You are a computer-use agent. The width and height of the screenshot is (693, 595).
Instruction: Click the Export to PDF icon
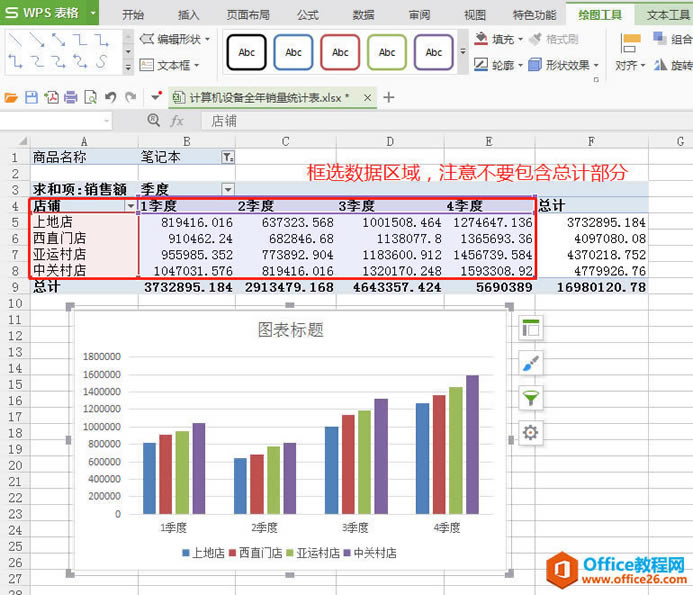(51, 98)
